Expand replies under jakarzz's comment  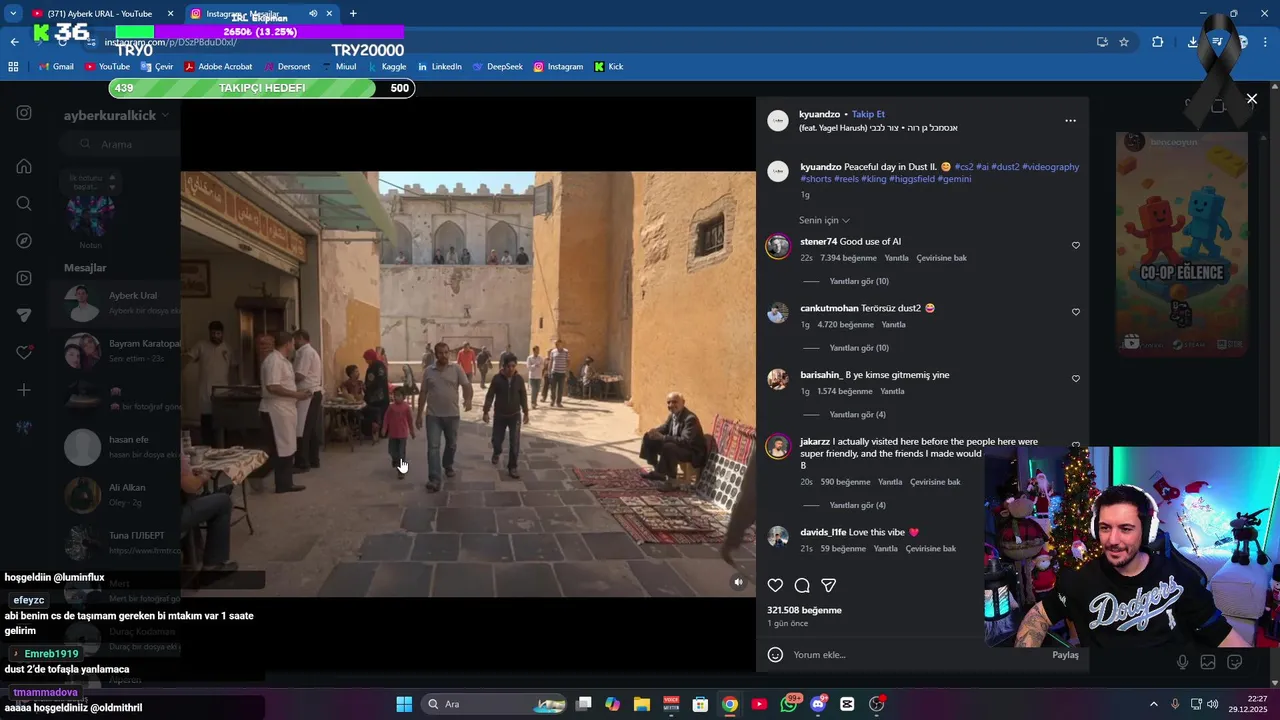(857, 506)
